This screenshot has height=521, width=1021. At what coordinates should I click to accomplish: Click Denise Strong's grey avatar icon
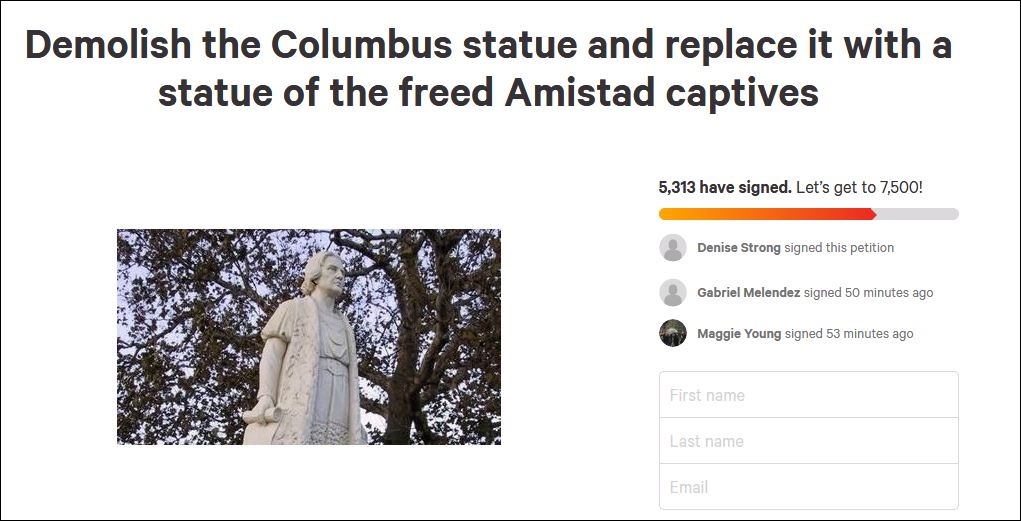point(673,247)
